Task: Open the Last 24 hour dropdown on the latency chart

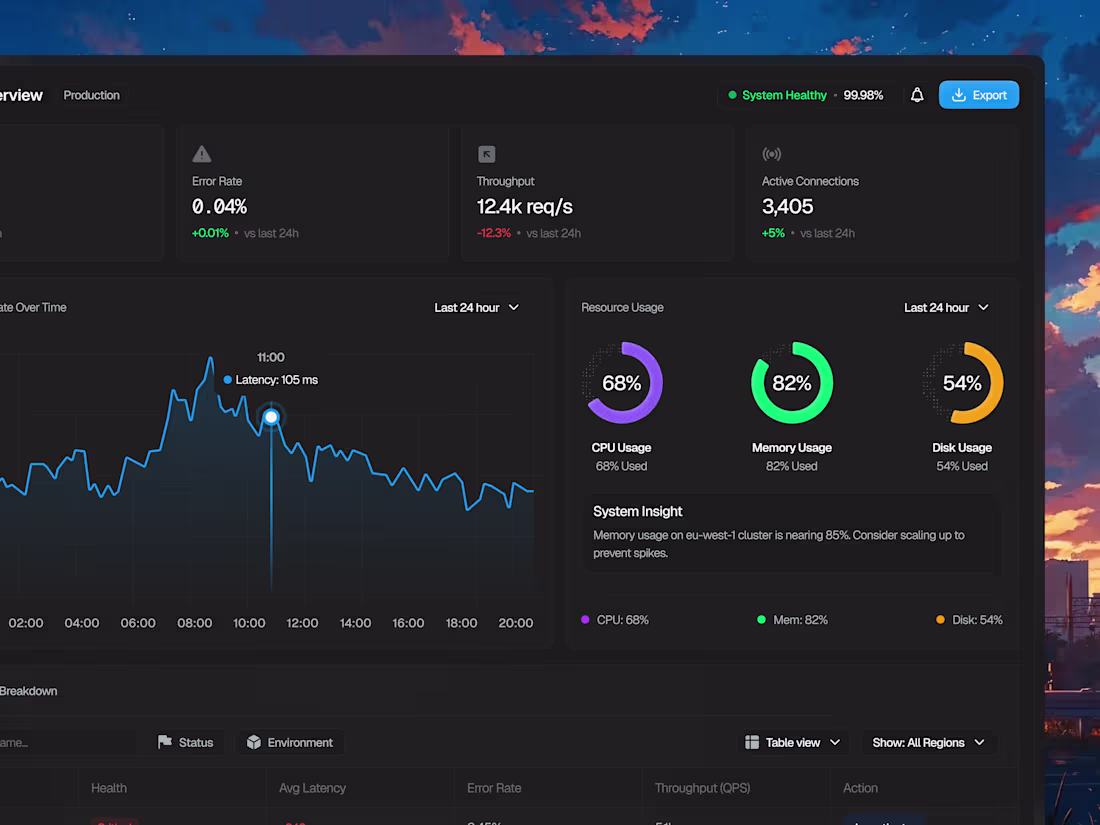Action: point(476,307)
